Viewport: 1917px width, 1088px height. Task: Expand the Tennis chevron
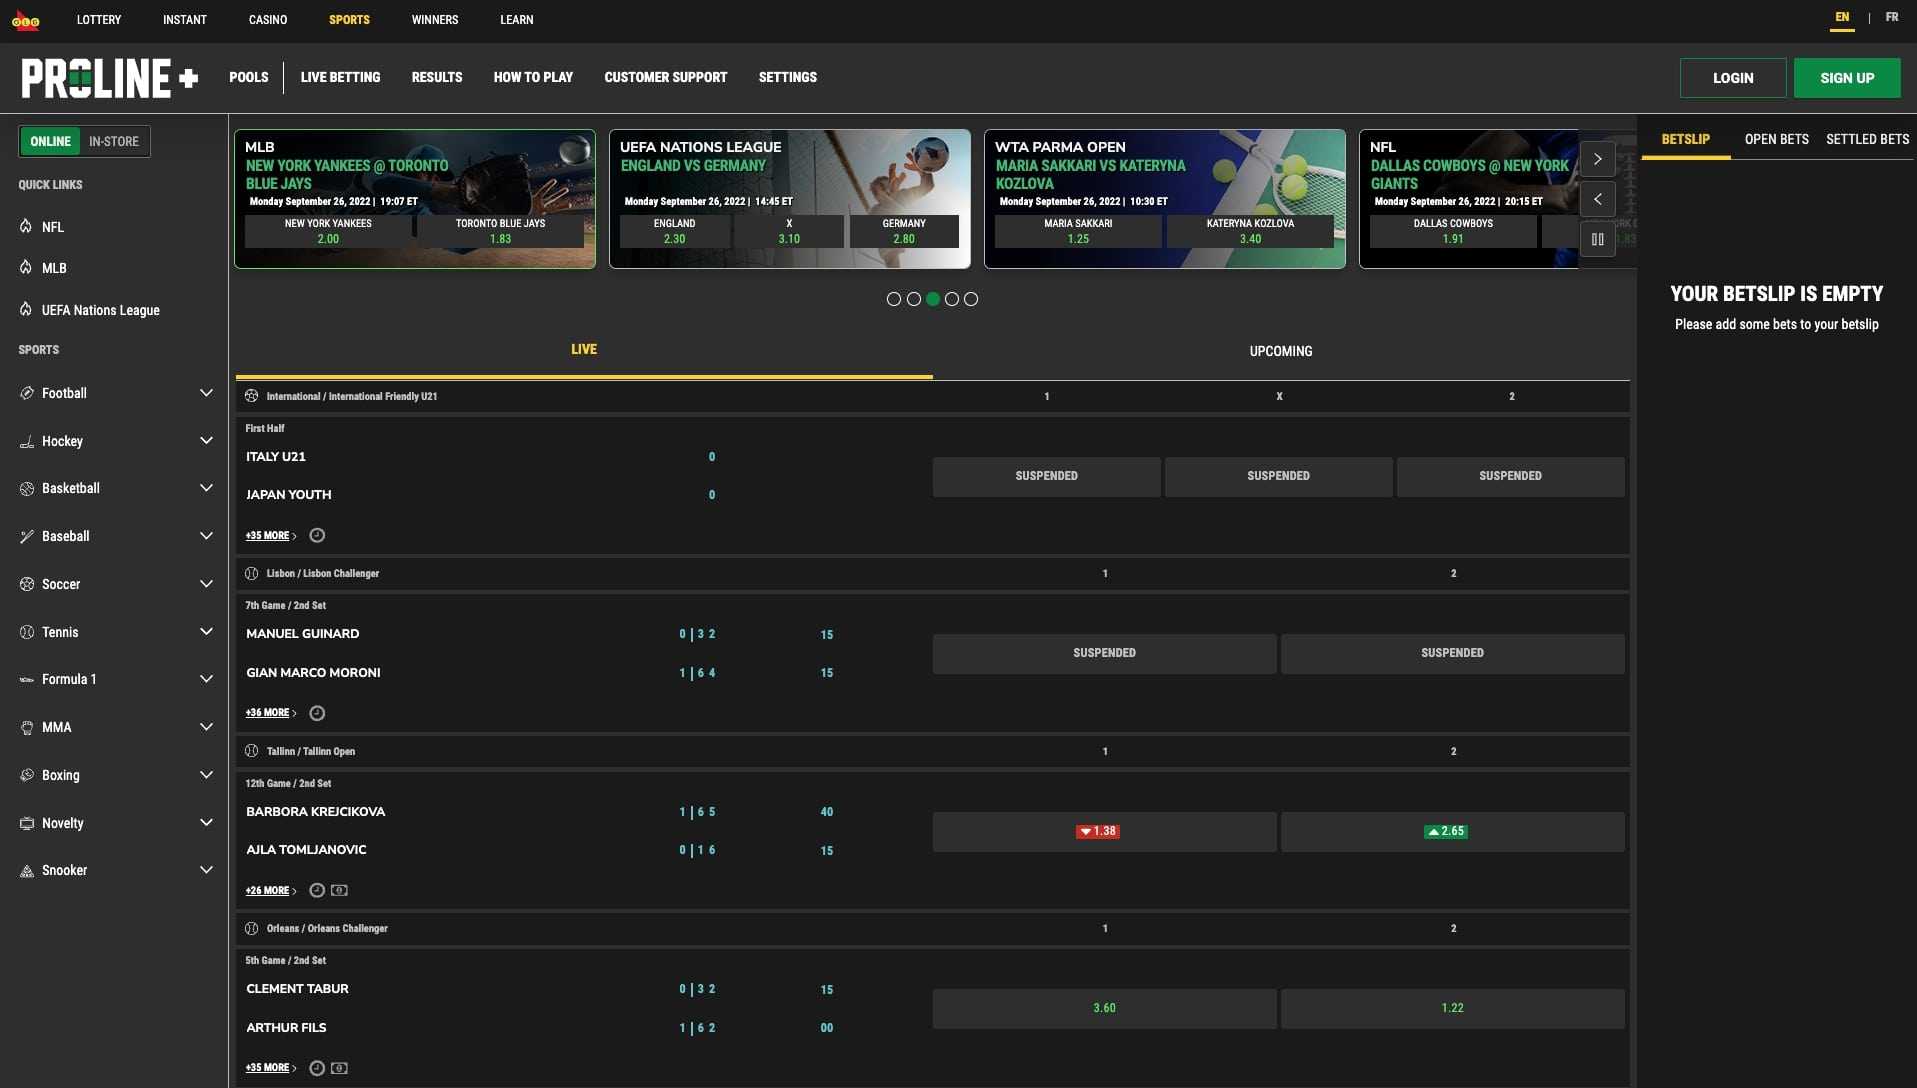coord(206,632)
